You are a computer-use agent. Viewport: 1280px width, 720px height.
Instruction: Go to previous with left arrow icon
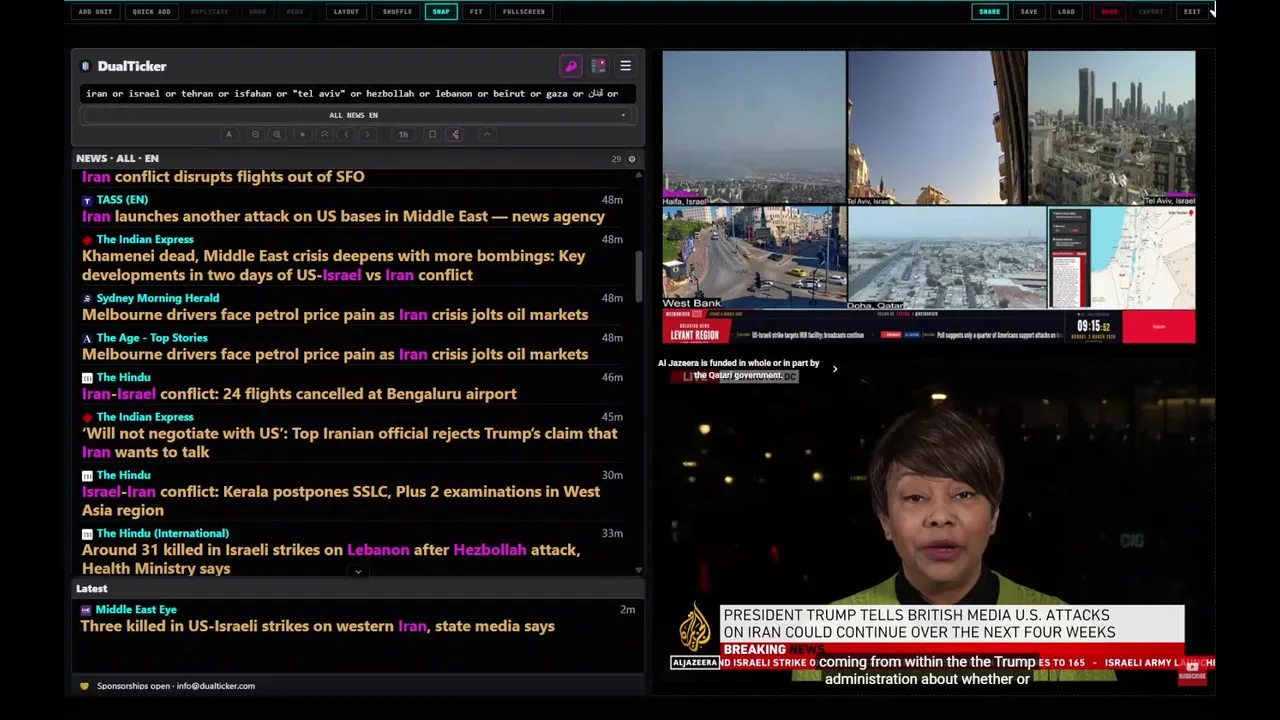coord(346,134)
